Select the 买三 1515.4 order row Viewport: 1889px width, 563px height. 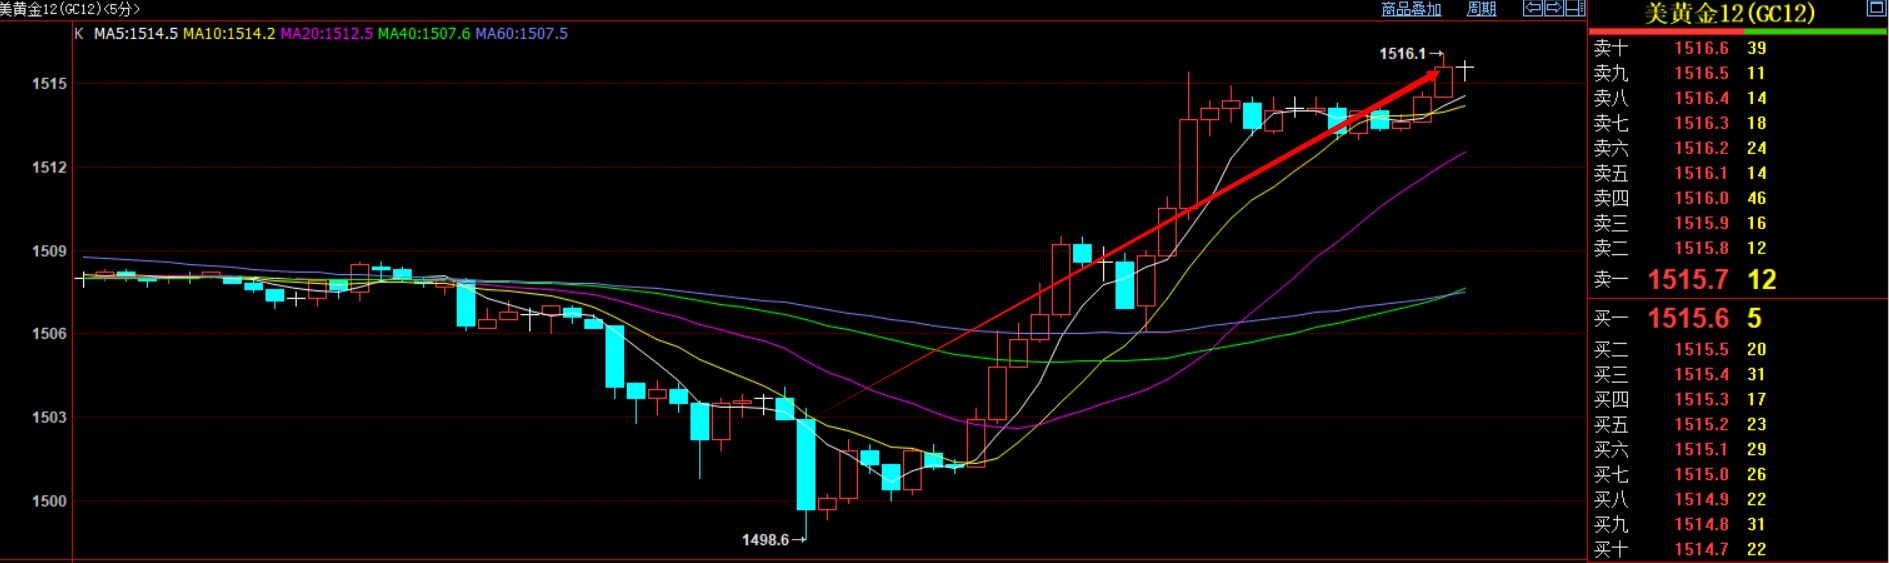click(1738, 375)
